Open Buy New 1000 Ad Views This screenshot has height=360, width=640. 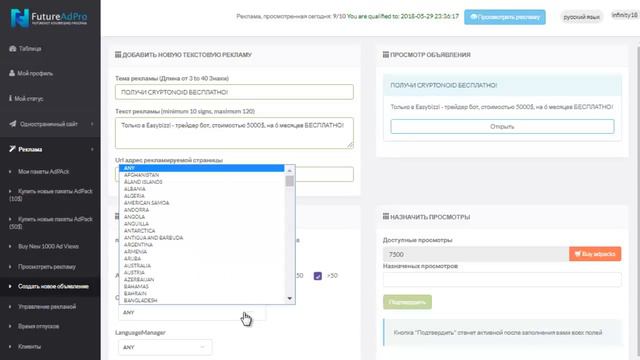pyautogui.click(x=48, y=246)
